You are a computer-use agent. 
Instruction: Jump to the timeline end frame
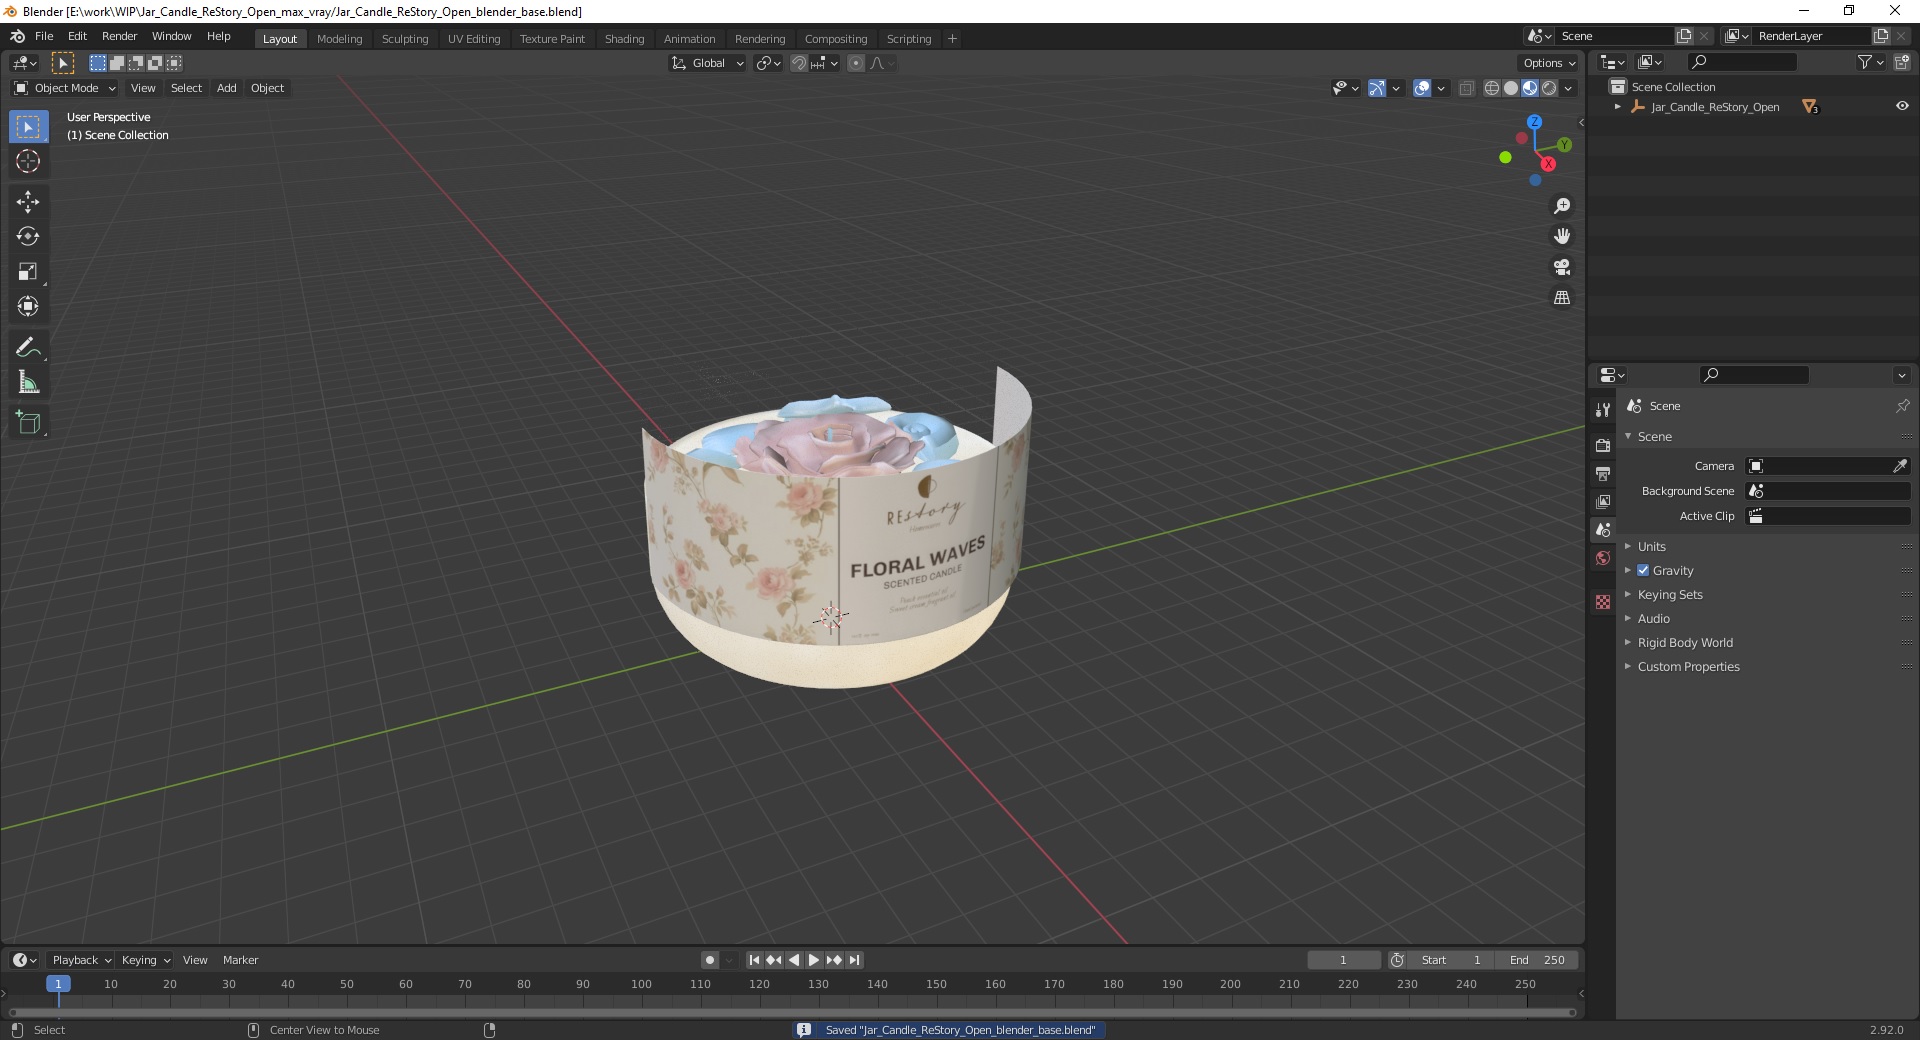854,960
